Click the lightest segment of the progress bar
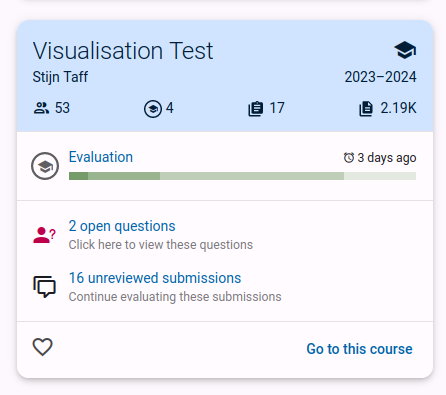 coord(380,176)
